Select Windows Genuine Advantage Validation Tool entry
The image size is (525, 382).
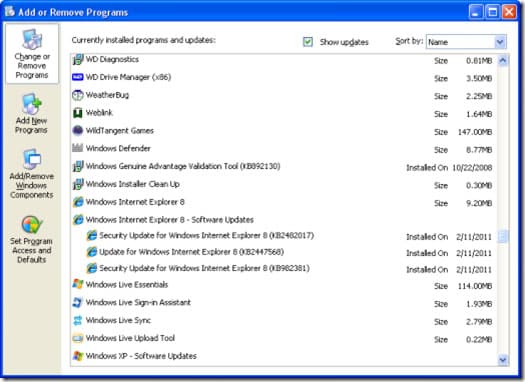[183, 166]
